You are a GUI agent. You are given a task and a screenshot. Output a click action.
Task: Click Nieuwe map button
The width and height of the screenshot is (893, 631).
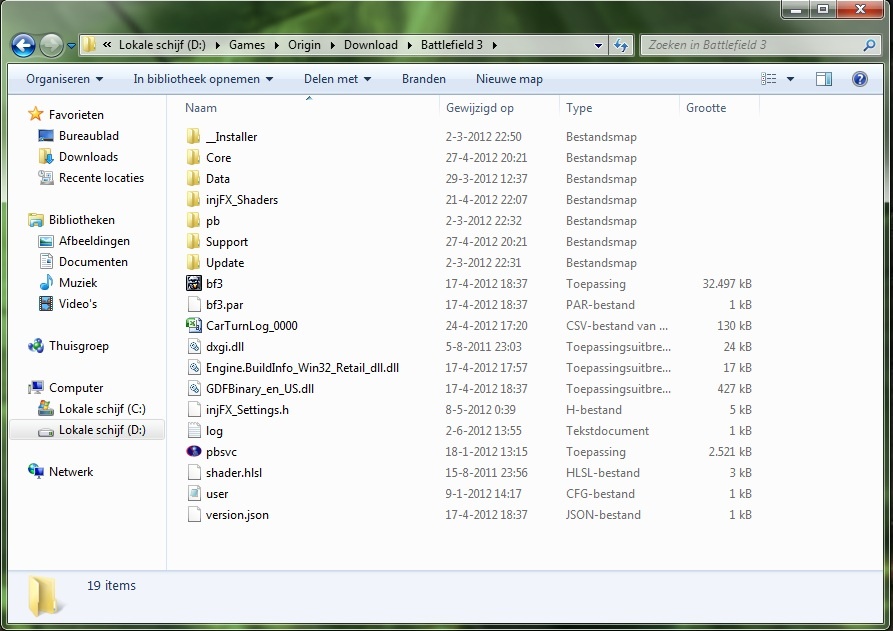tap(509, 79)
